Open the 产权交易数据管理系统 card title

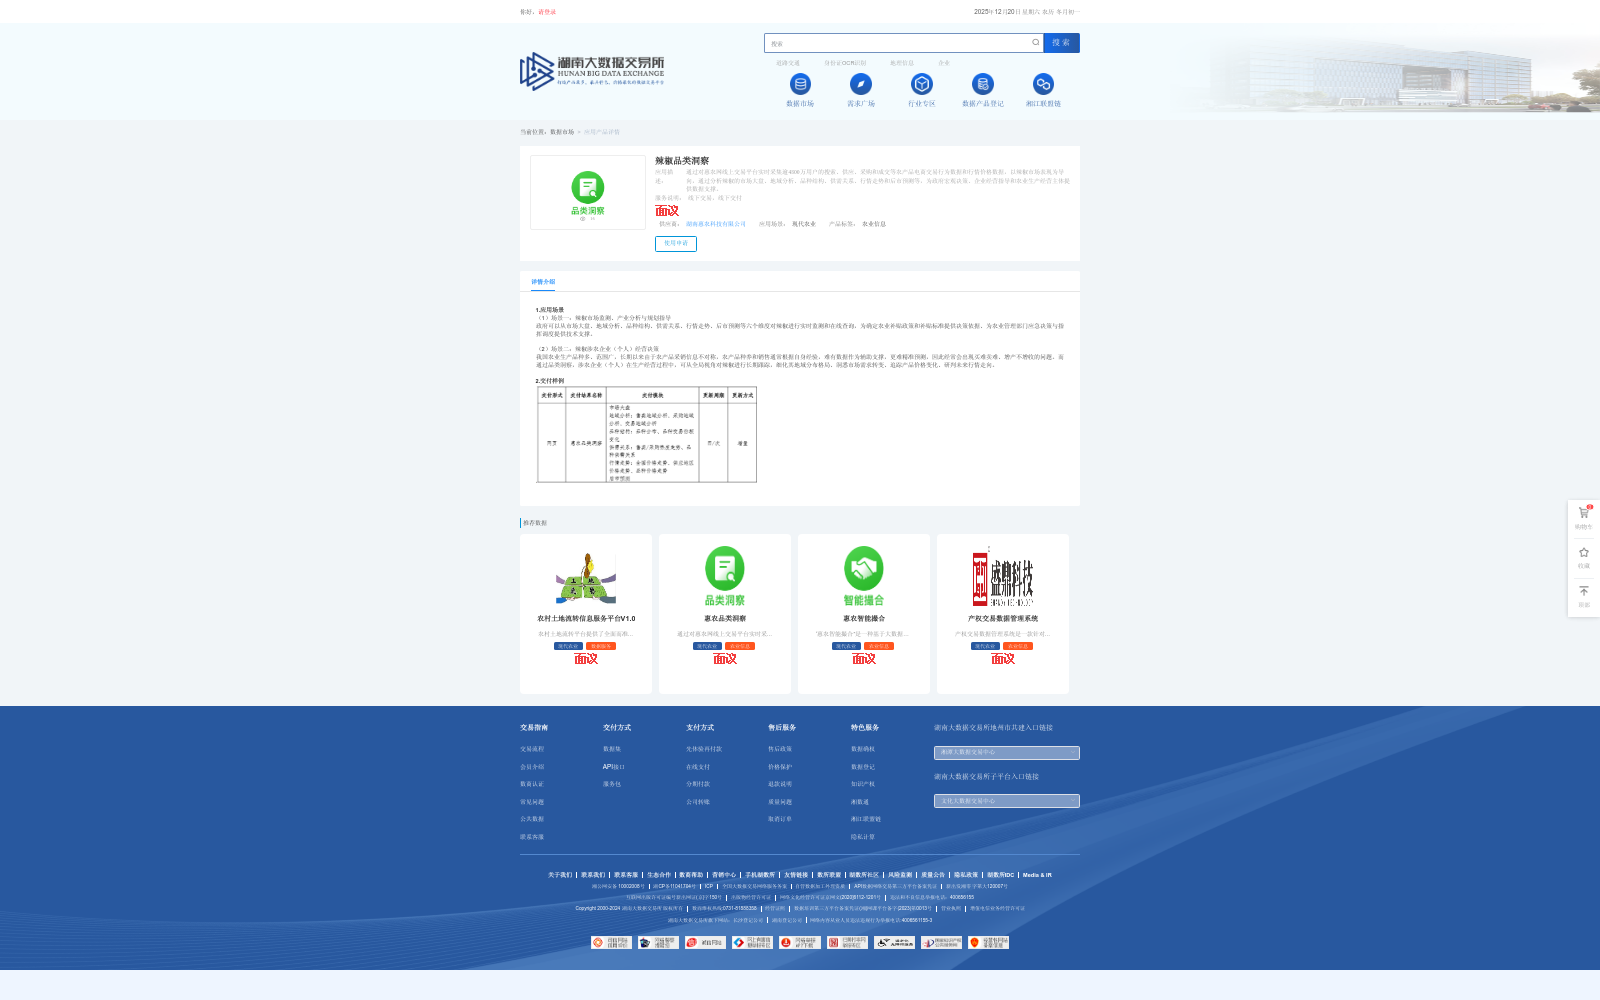(x=1003, y=619)
